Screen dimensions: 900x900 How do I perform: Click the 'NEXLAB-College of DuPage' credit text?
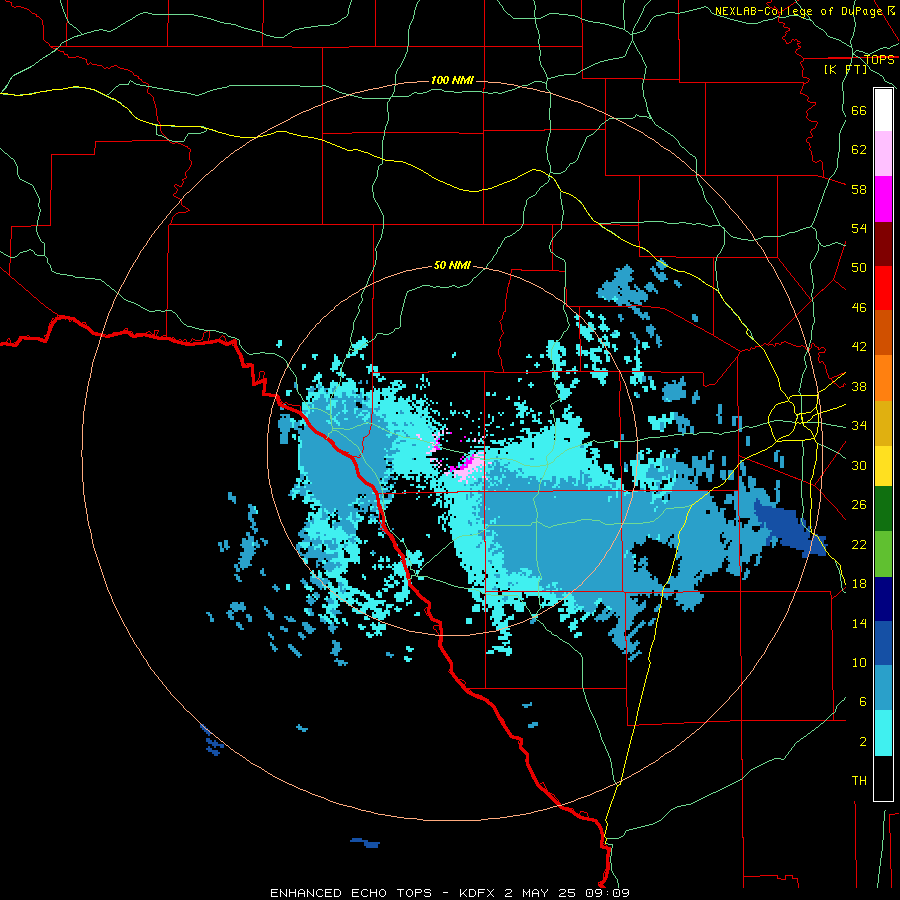click(800, 11)
